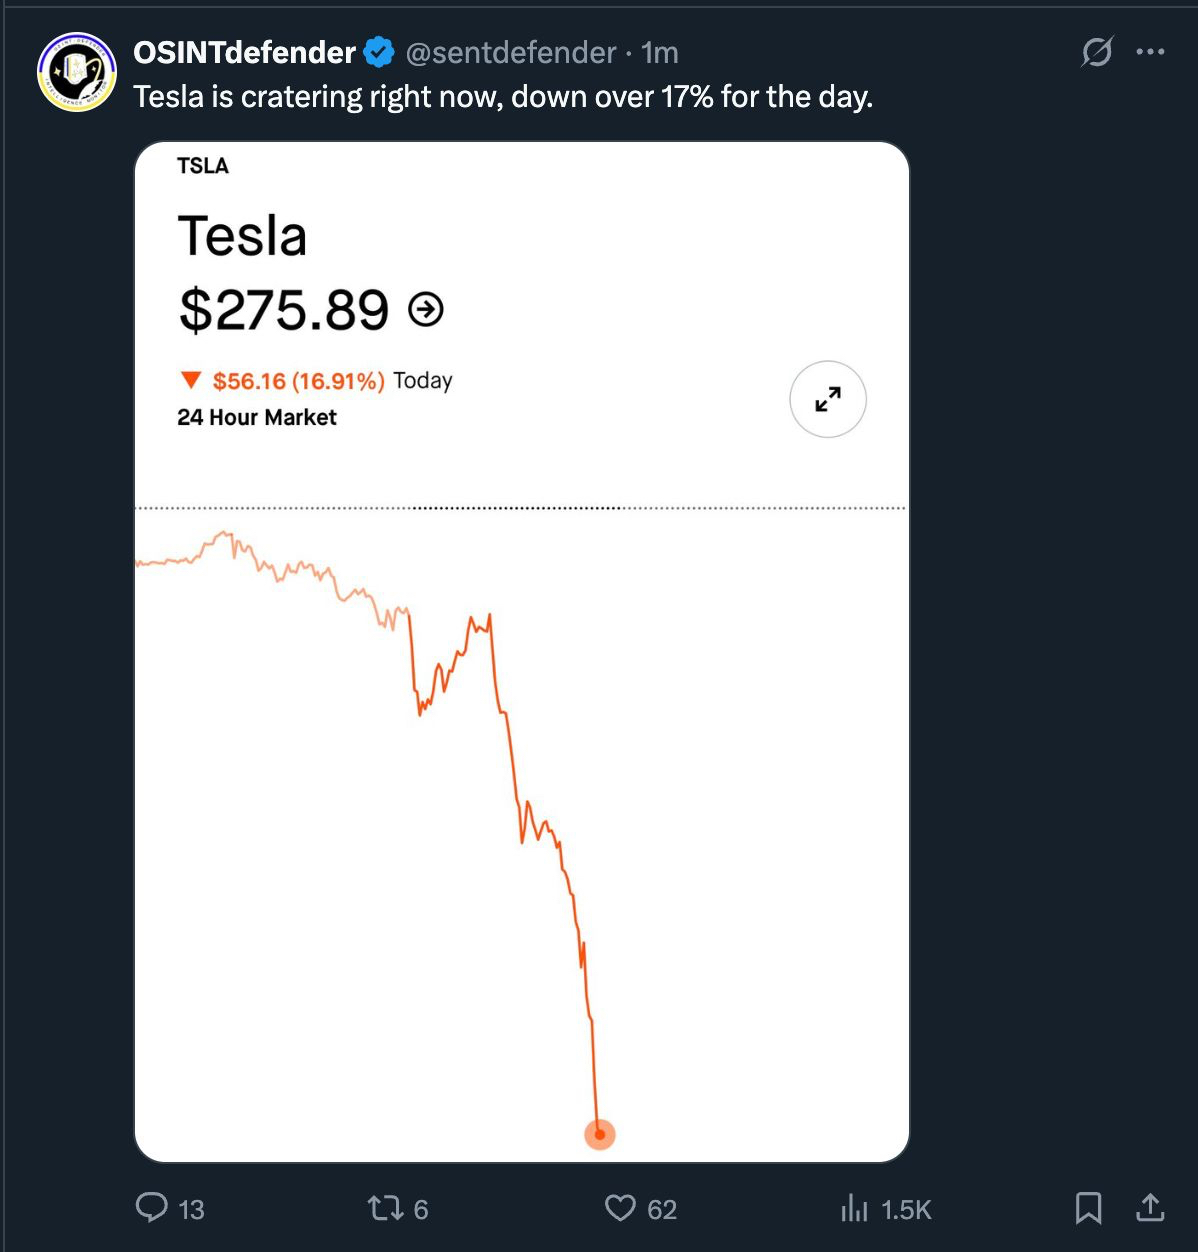Click the $56.16 (16.91%) change text

pyautogui.click(x=298, y=381)
